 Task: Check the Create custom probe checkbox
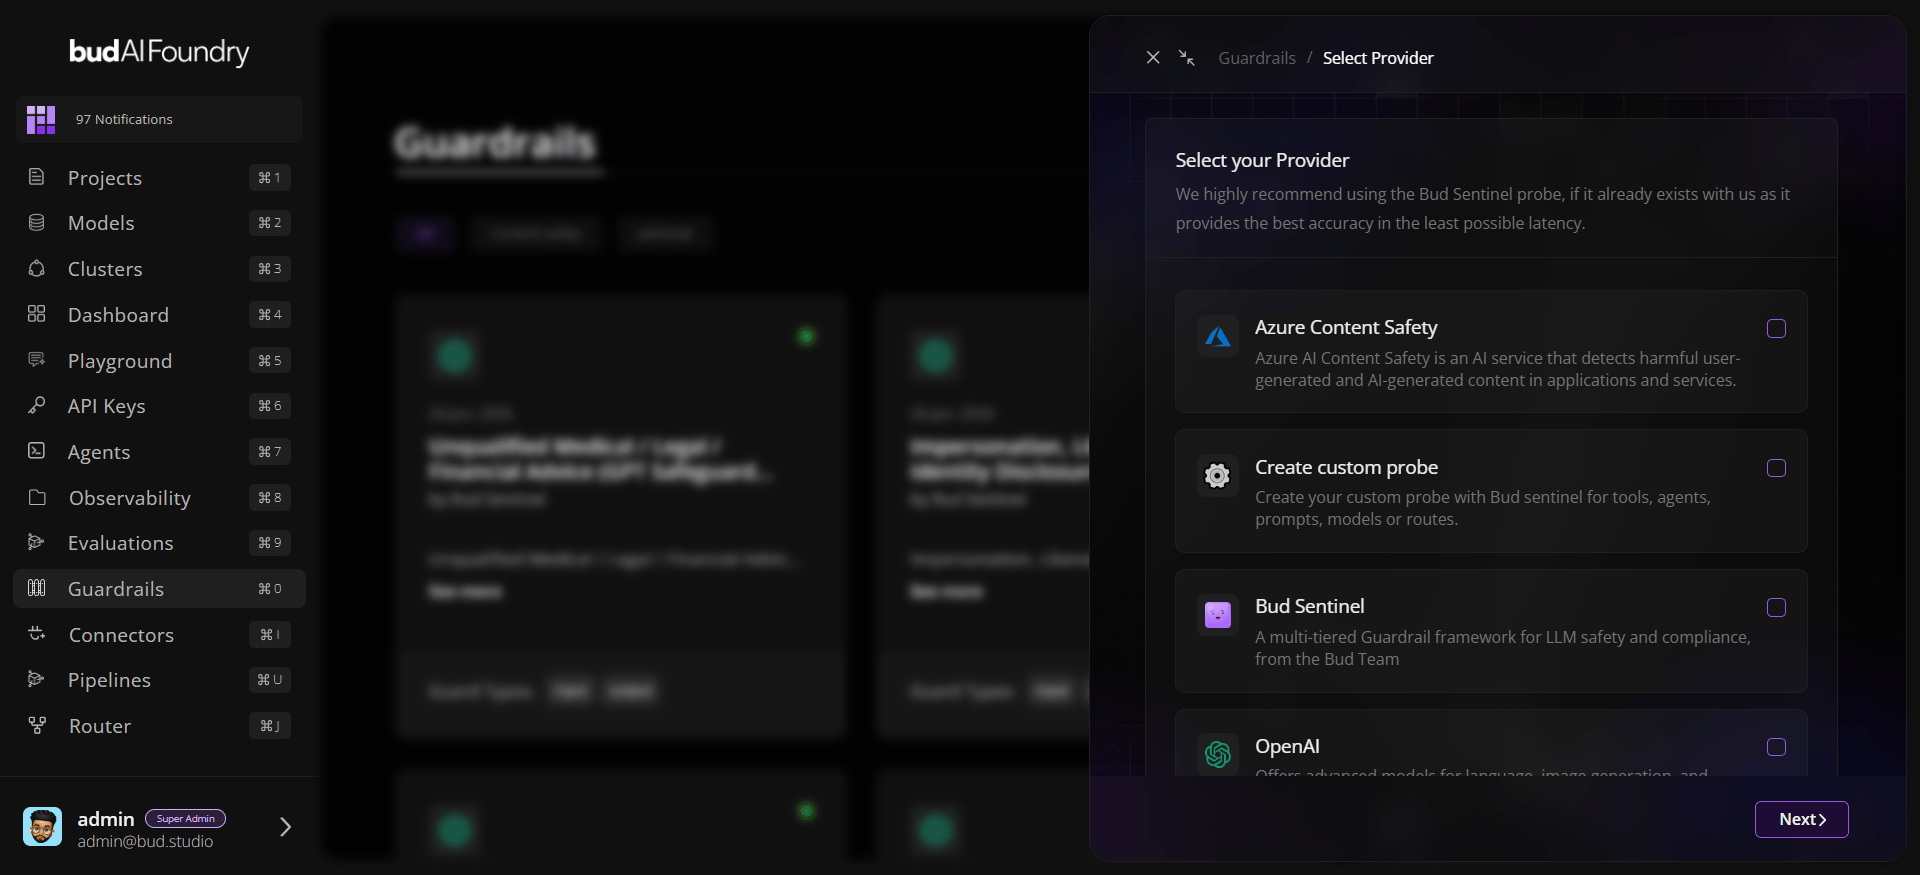click(1776, 468)
